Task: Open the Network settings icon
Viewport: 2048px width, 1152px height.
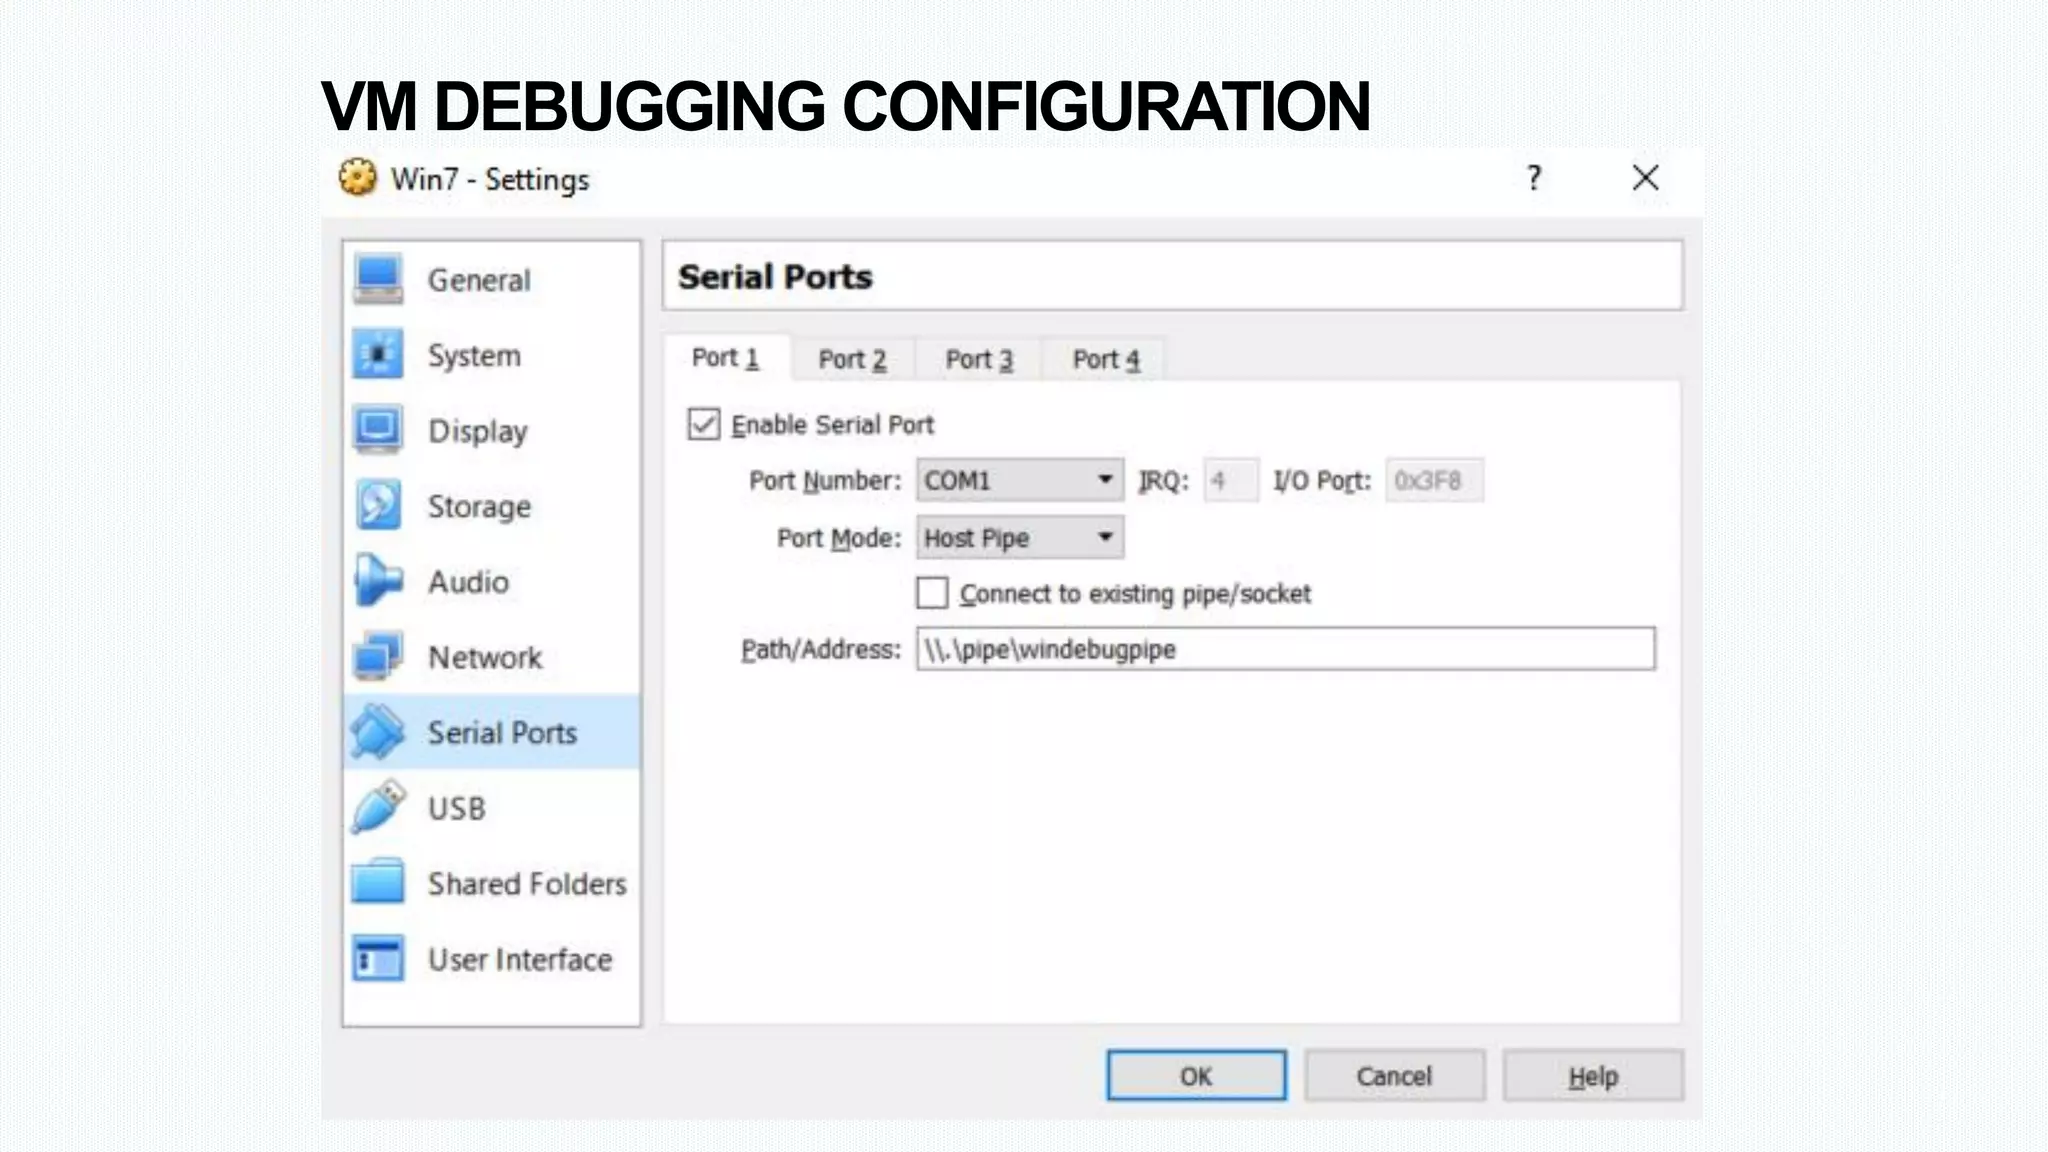Action: 378,657
